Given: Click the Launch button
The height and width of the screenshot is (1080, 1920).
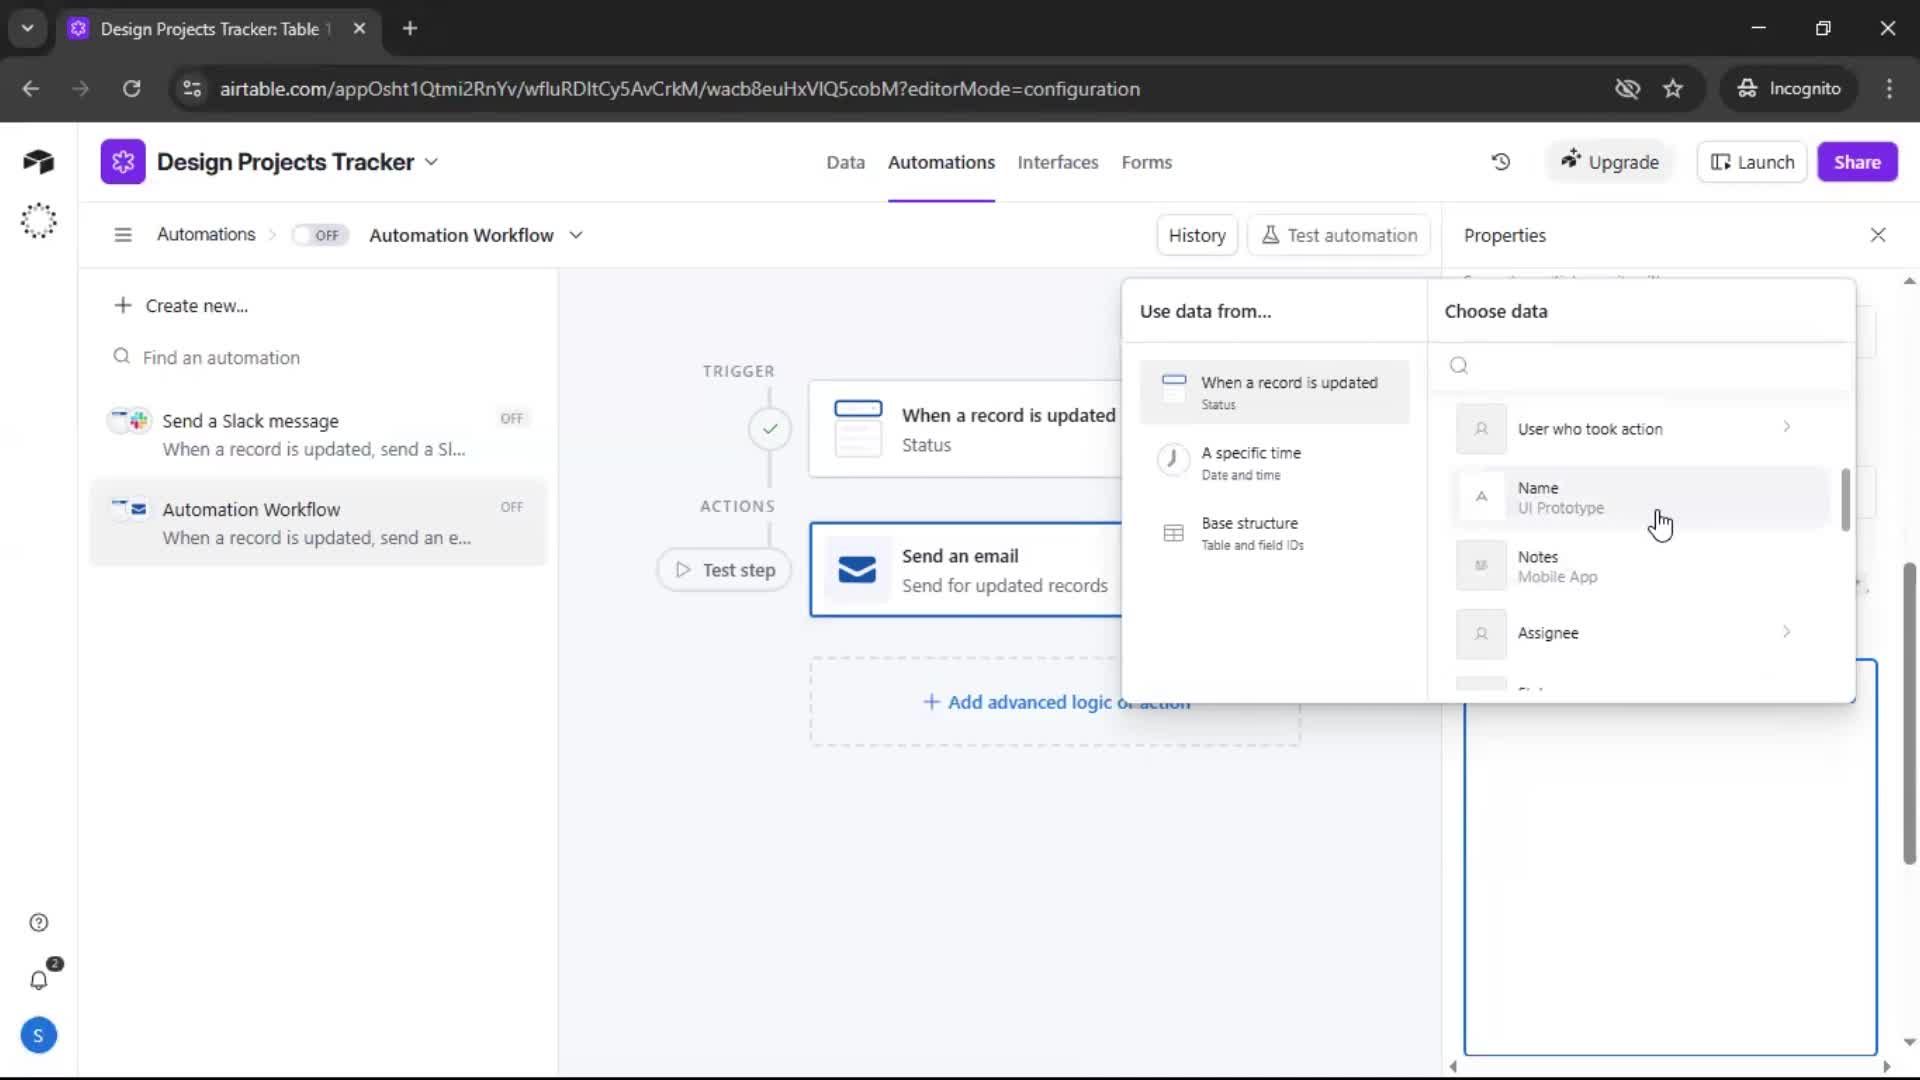Looking at the screenshot, I should tap(1752, 162).
